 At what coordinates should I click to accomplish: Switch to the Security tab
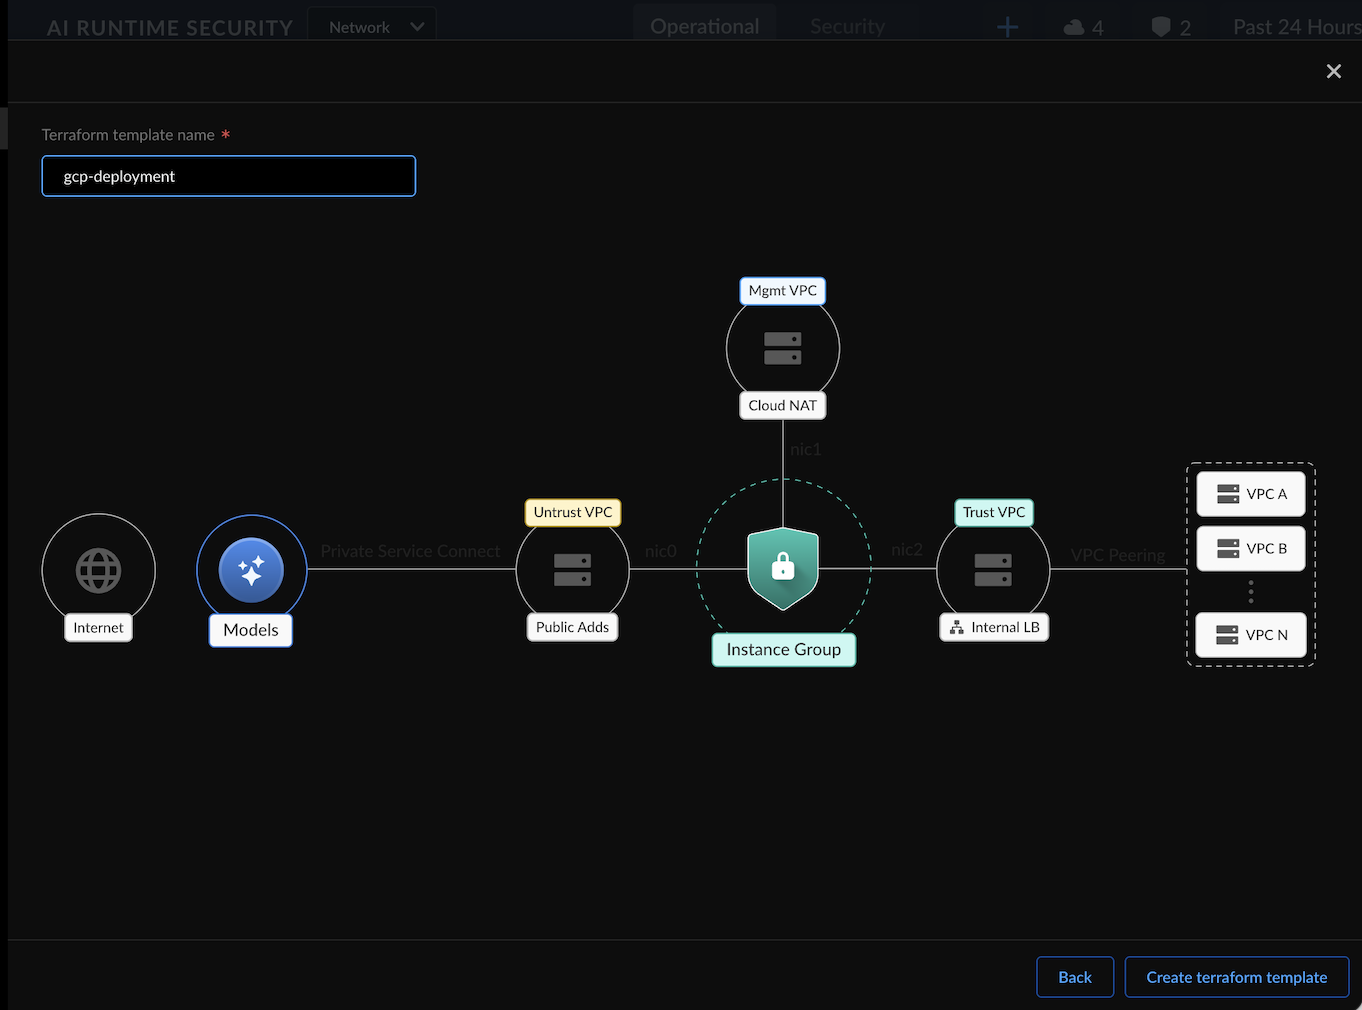pos(847,27)
